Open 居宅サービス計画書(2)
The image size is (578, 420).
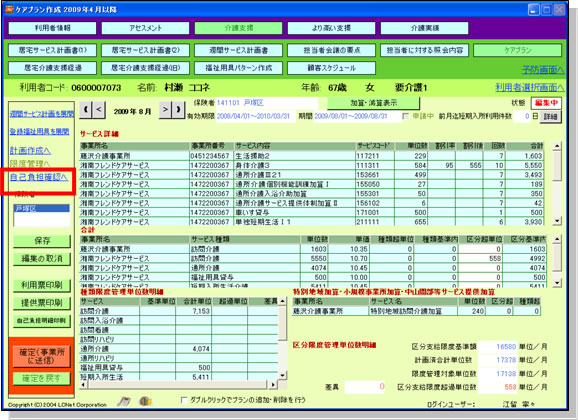(145, 50)
